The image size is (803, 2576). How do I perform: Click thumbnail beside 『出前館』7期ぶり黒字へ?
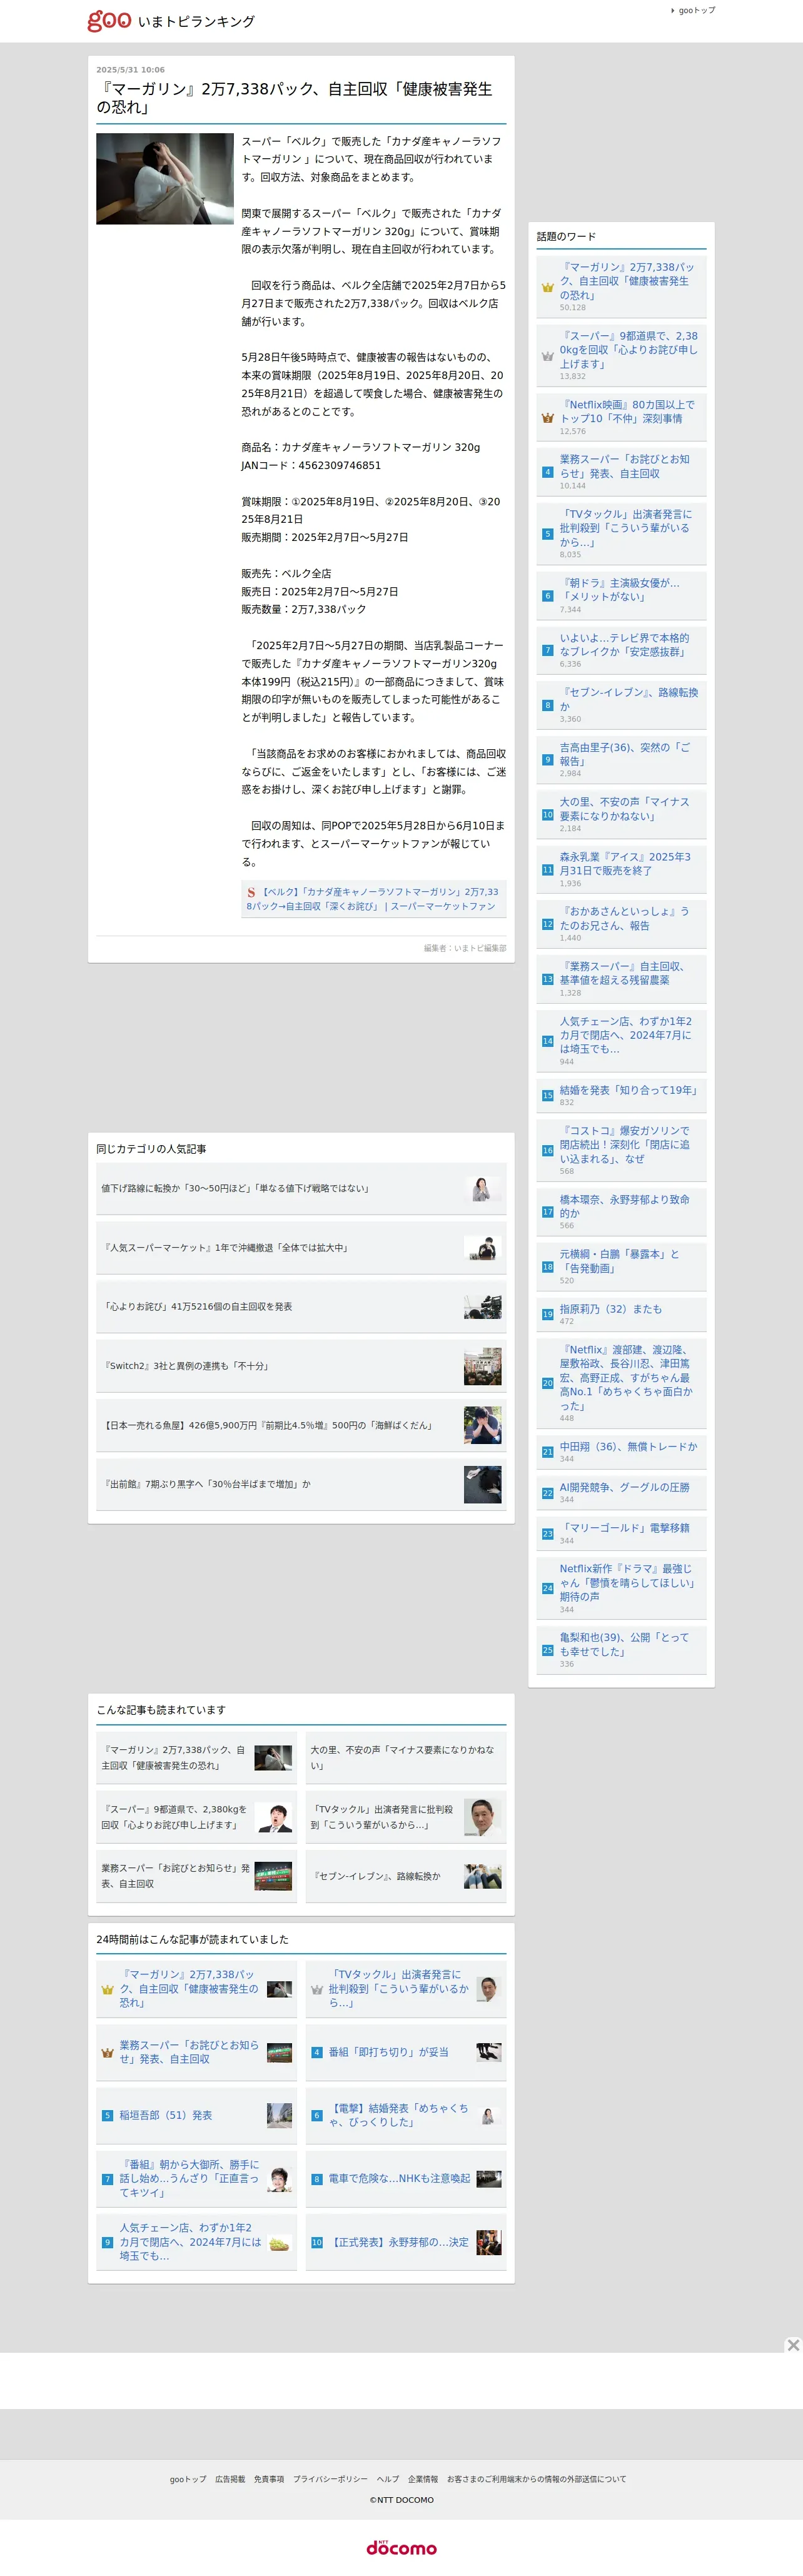click(x=483, y=1484)
